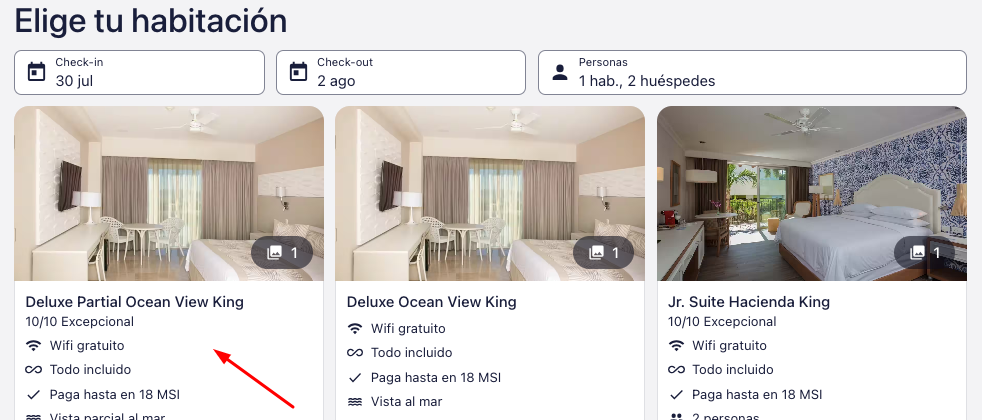View the Jr. Suite Hacienda King room photo
This screenshot has height=420, width=982.
point(812,193)
